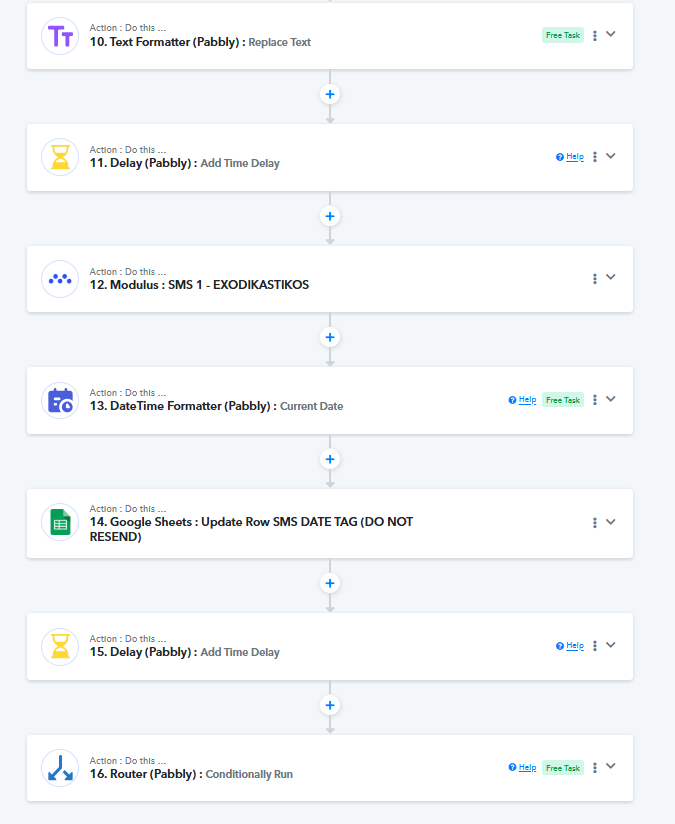Open Help link for step 16 Router
This screenshot has width=675, height=824.
tap(523, 767)
